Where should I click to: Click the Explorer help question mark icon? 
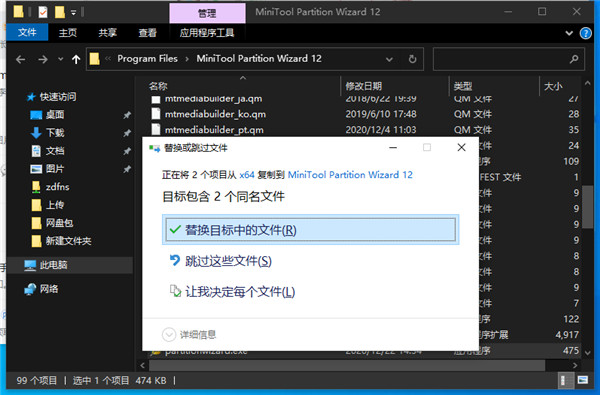point(585,33)
